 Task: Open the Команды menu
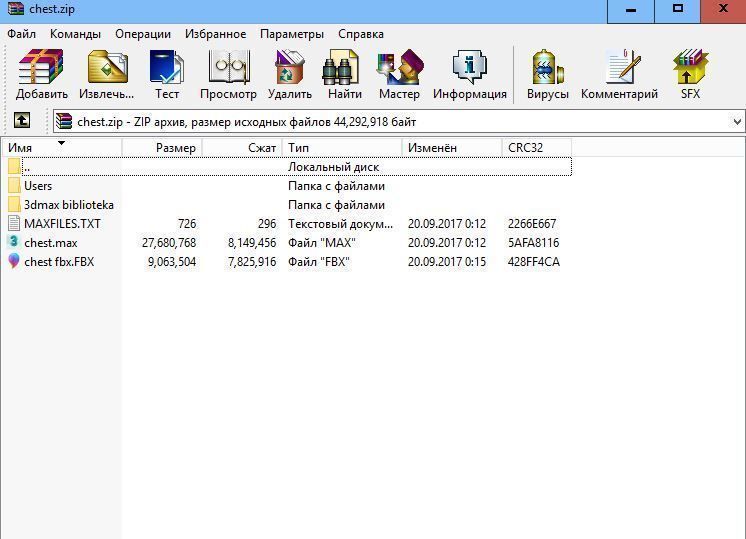click(75, 34)
